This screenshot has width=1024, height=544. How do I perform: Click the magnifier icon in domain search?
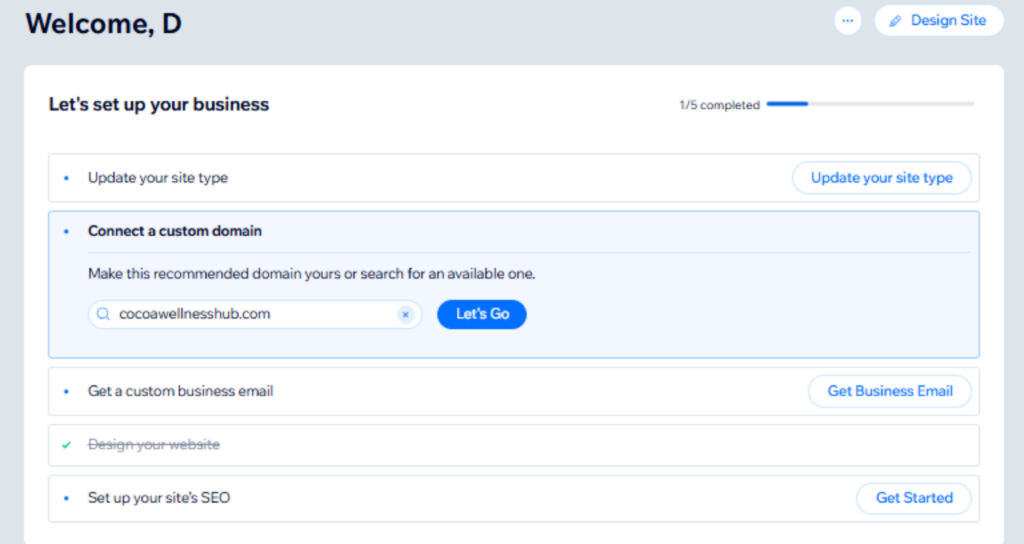pyautogui.click(x=103, y=314)
